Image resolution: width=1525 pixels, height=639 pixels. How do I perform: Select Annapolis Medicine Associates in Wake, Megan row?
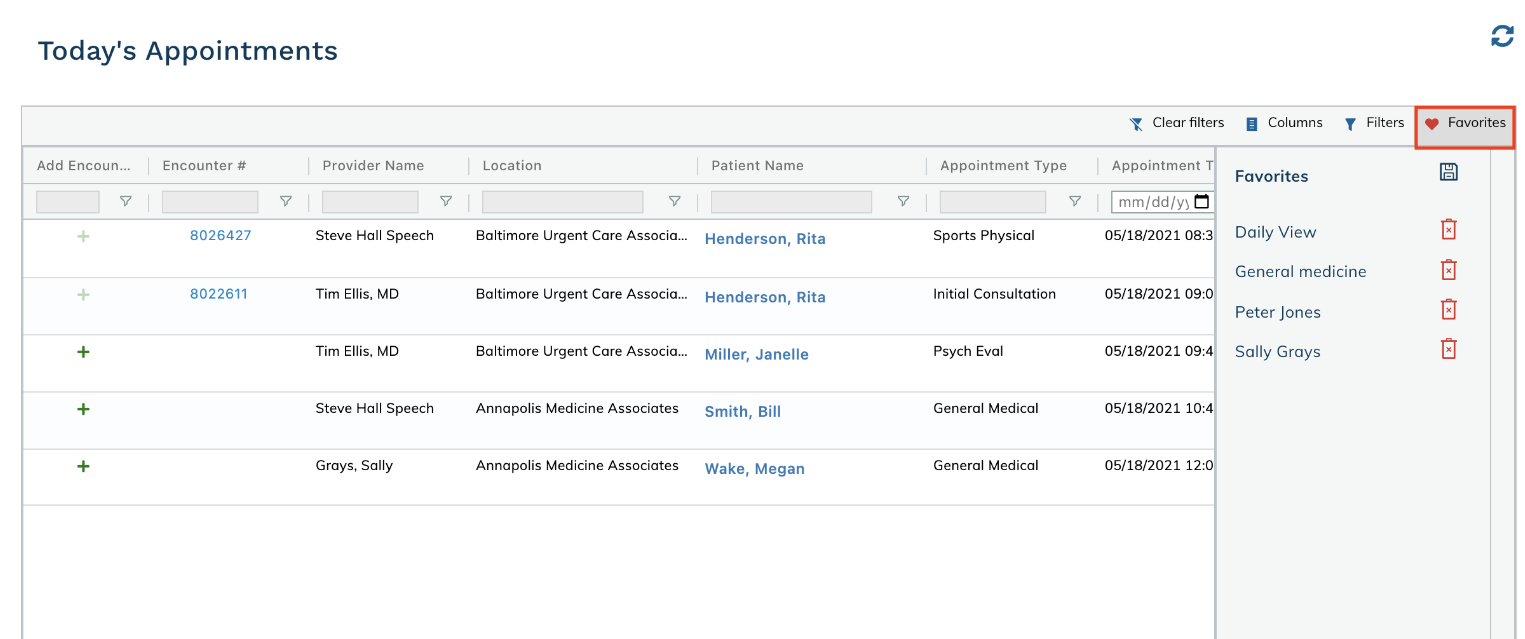point(577,465)
